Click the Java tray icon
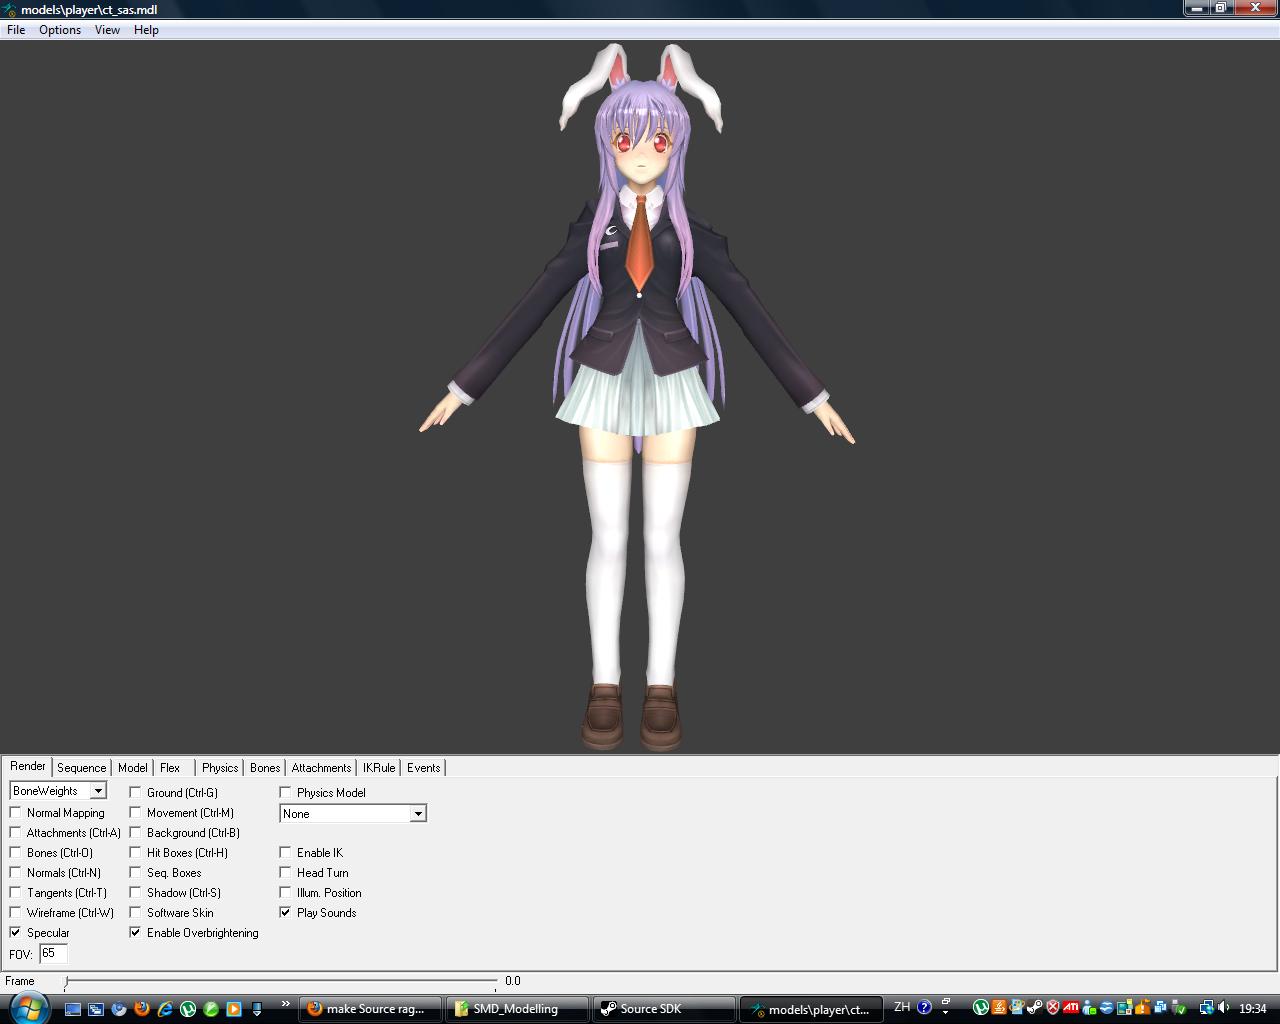 point(999,1007)
